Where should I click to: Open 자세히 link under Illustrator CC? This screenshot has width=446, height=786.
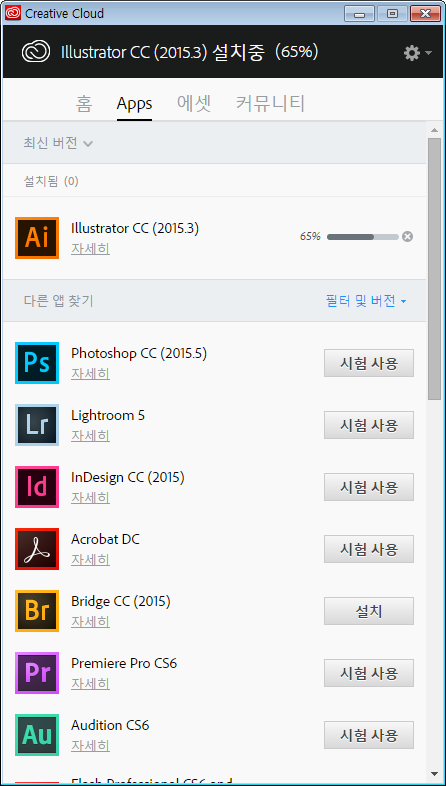[90, 249]
